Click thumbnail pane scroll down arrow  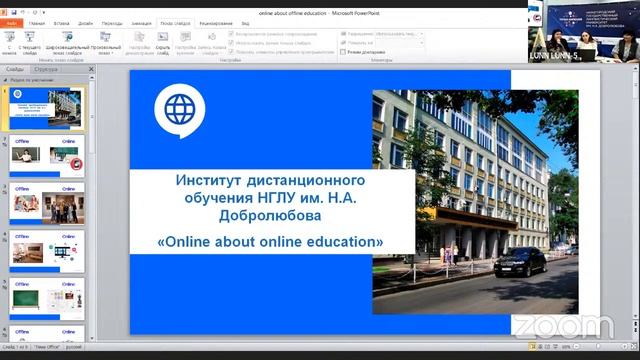[92, 338]
